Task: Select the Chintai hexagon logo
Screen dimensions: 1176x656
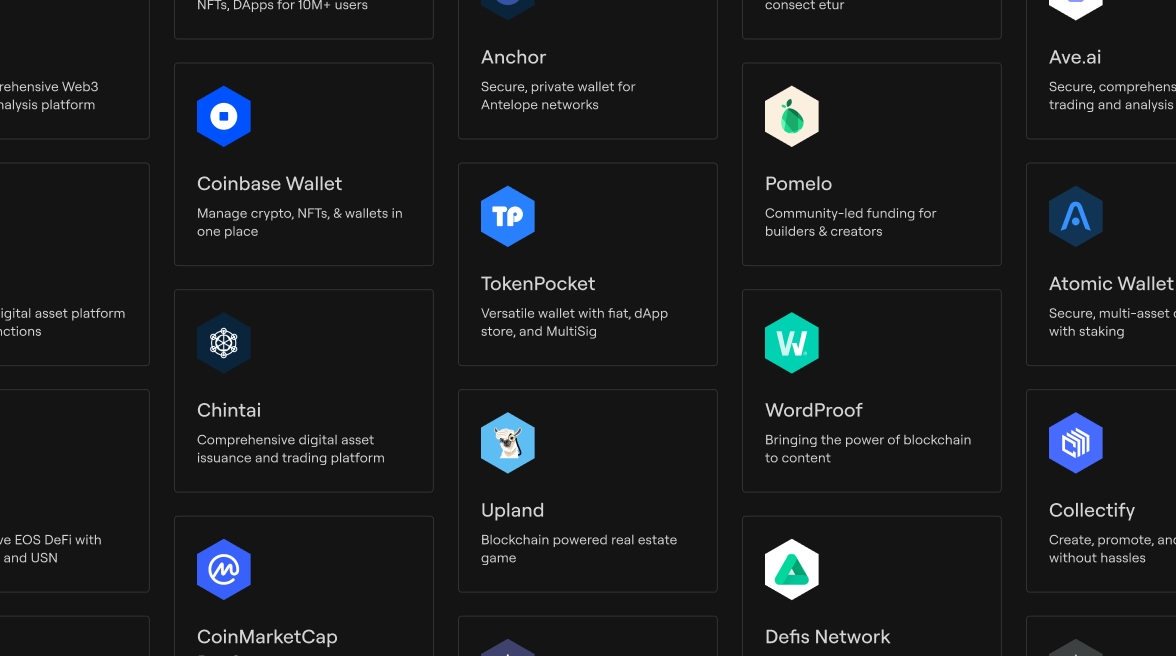Action: tap(224, 343)
